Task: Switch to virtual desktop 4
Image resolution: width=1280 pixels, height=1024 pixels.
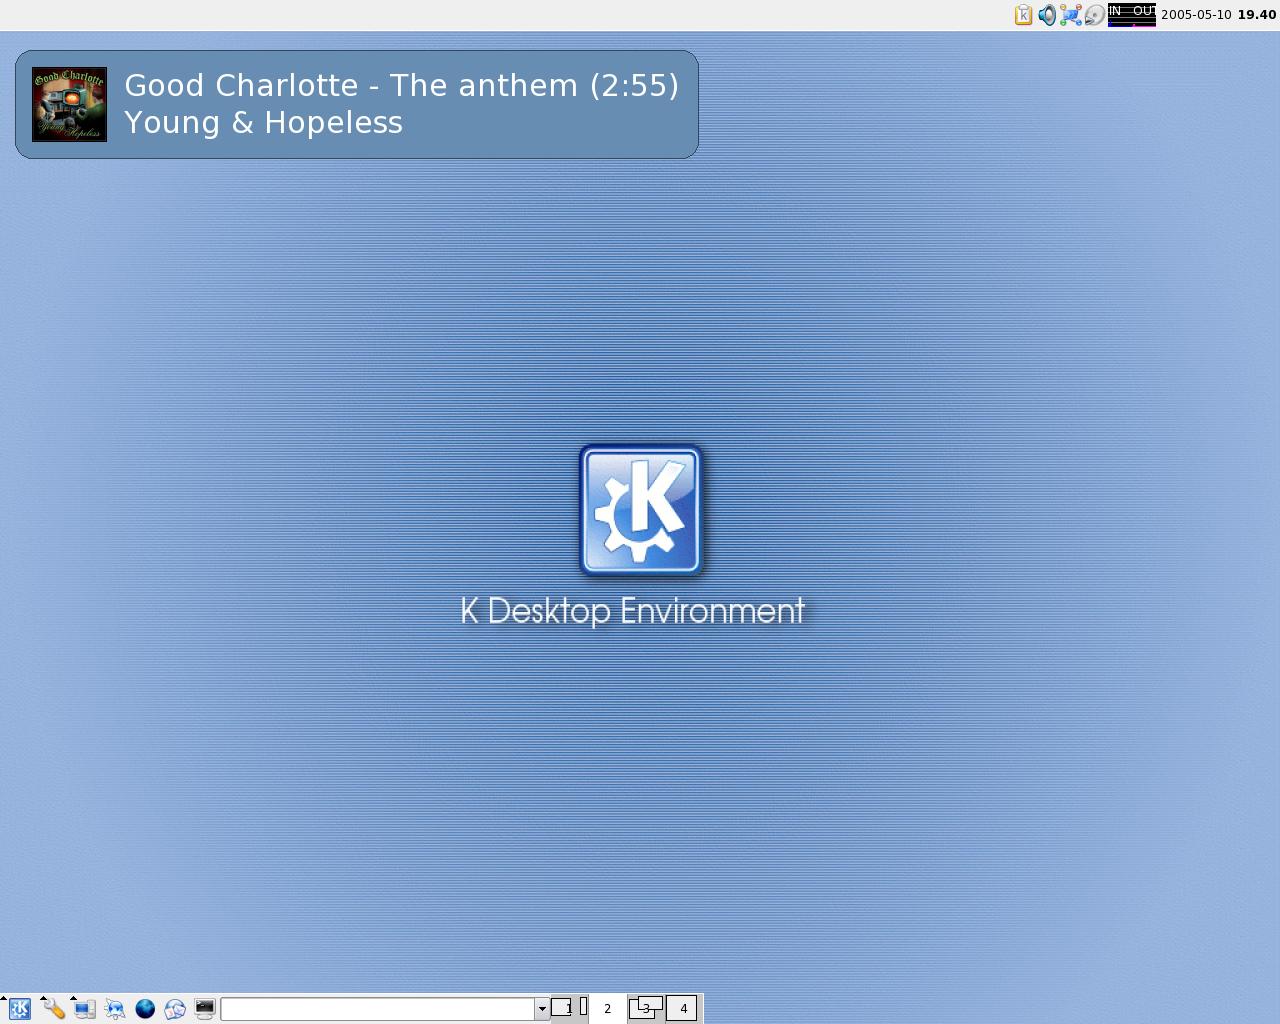Action: (683, 1008)
